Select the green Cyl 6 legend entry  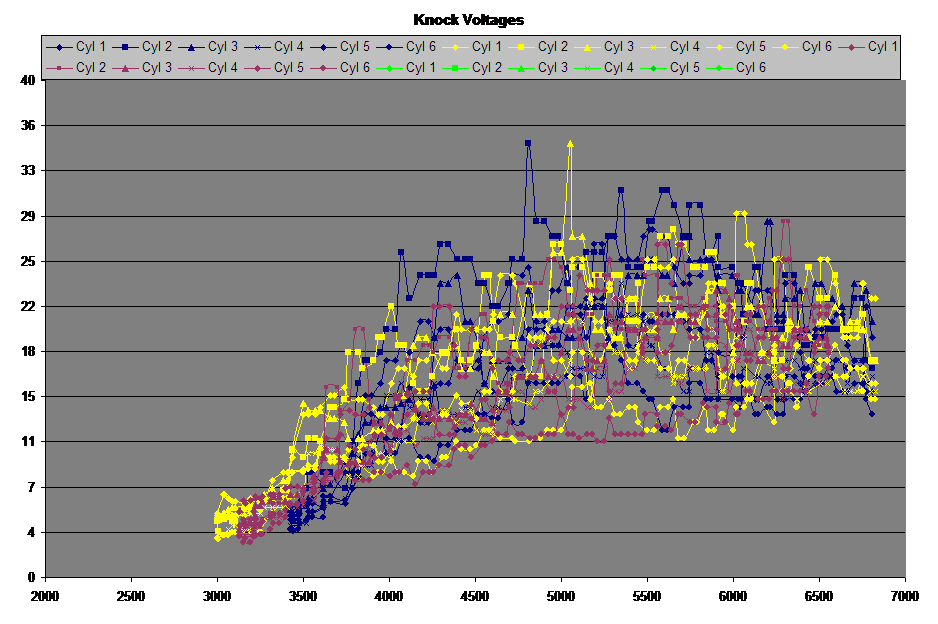738,67
